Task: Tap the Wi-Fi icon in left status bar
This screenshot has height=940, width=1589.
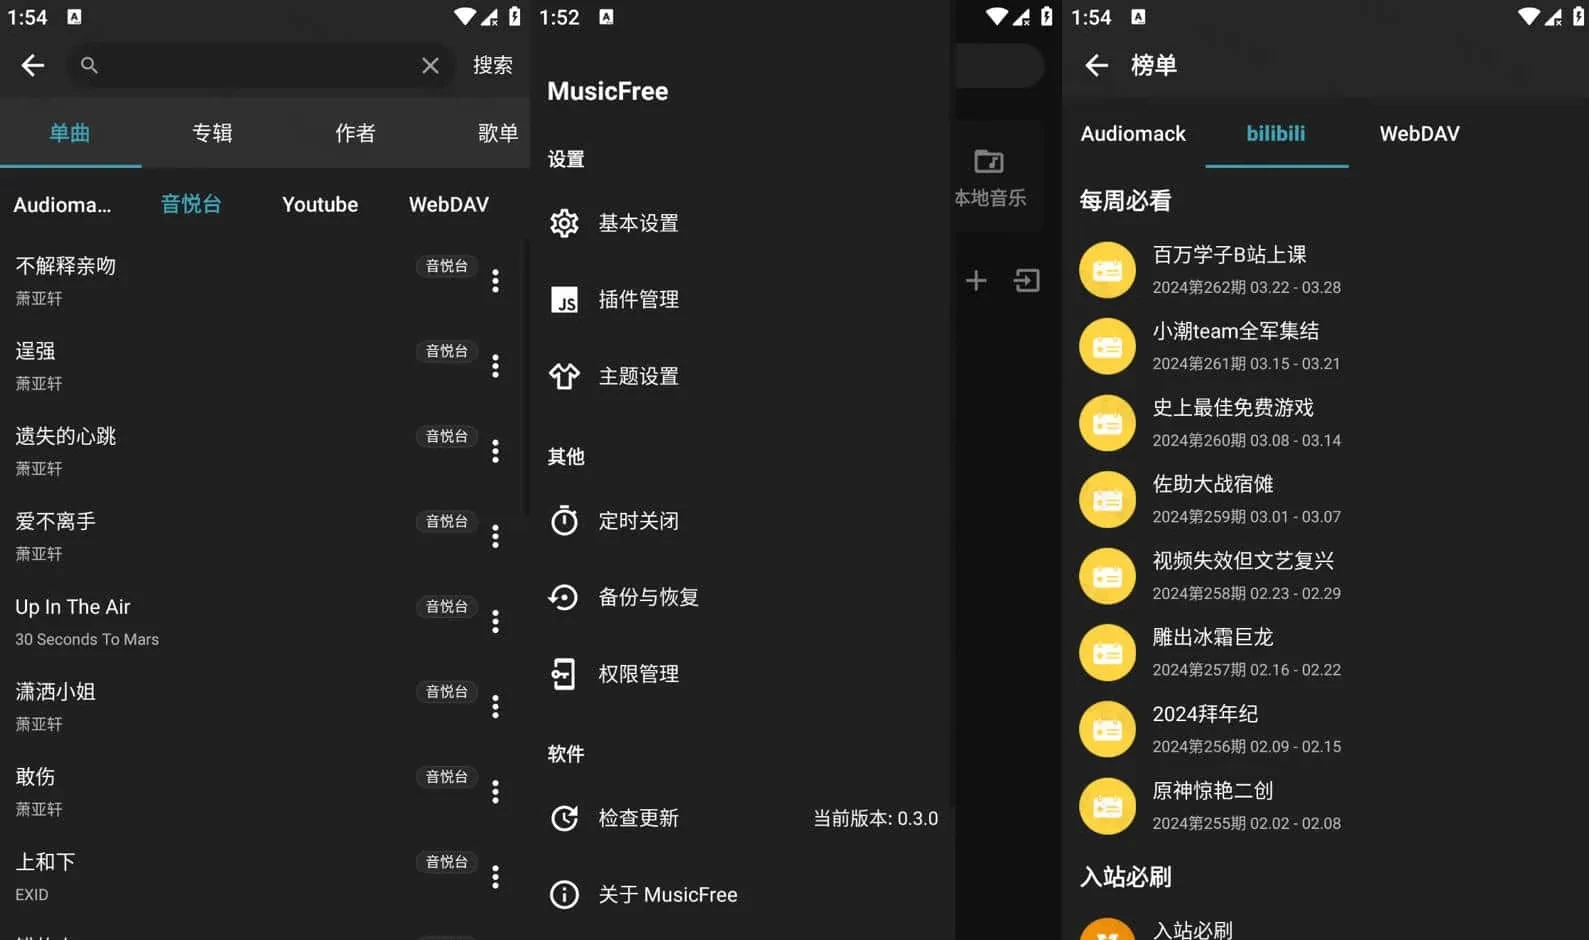Action: click(464, 16)
